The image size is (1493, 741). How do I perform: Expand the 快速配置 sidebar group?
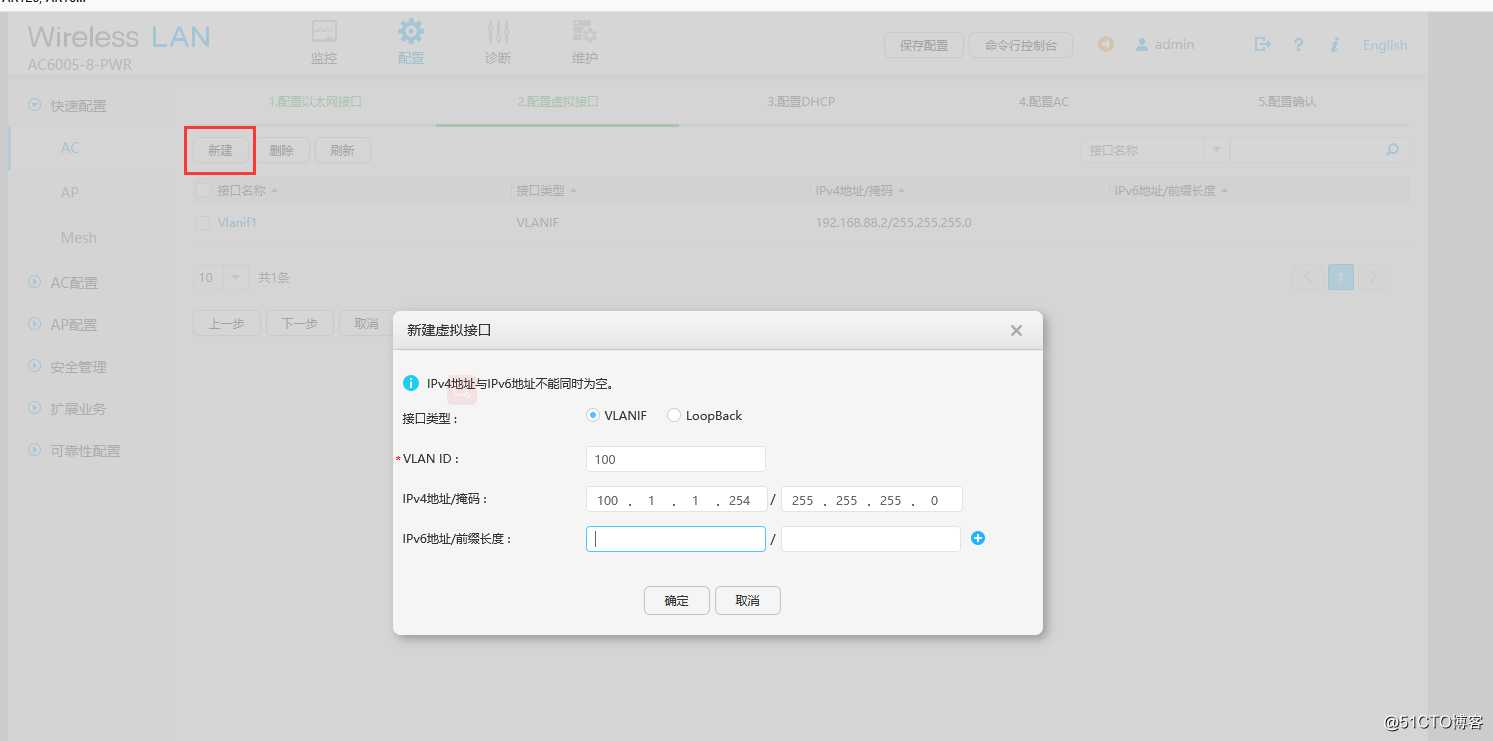click(35, 105)
